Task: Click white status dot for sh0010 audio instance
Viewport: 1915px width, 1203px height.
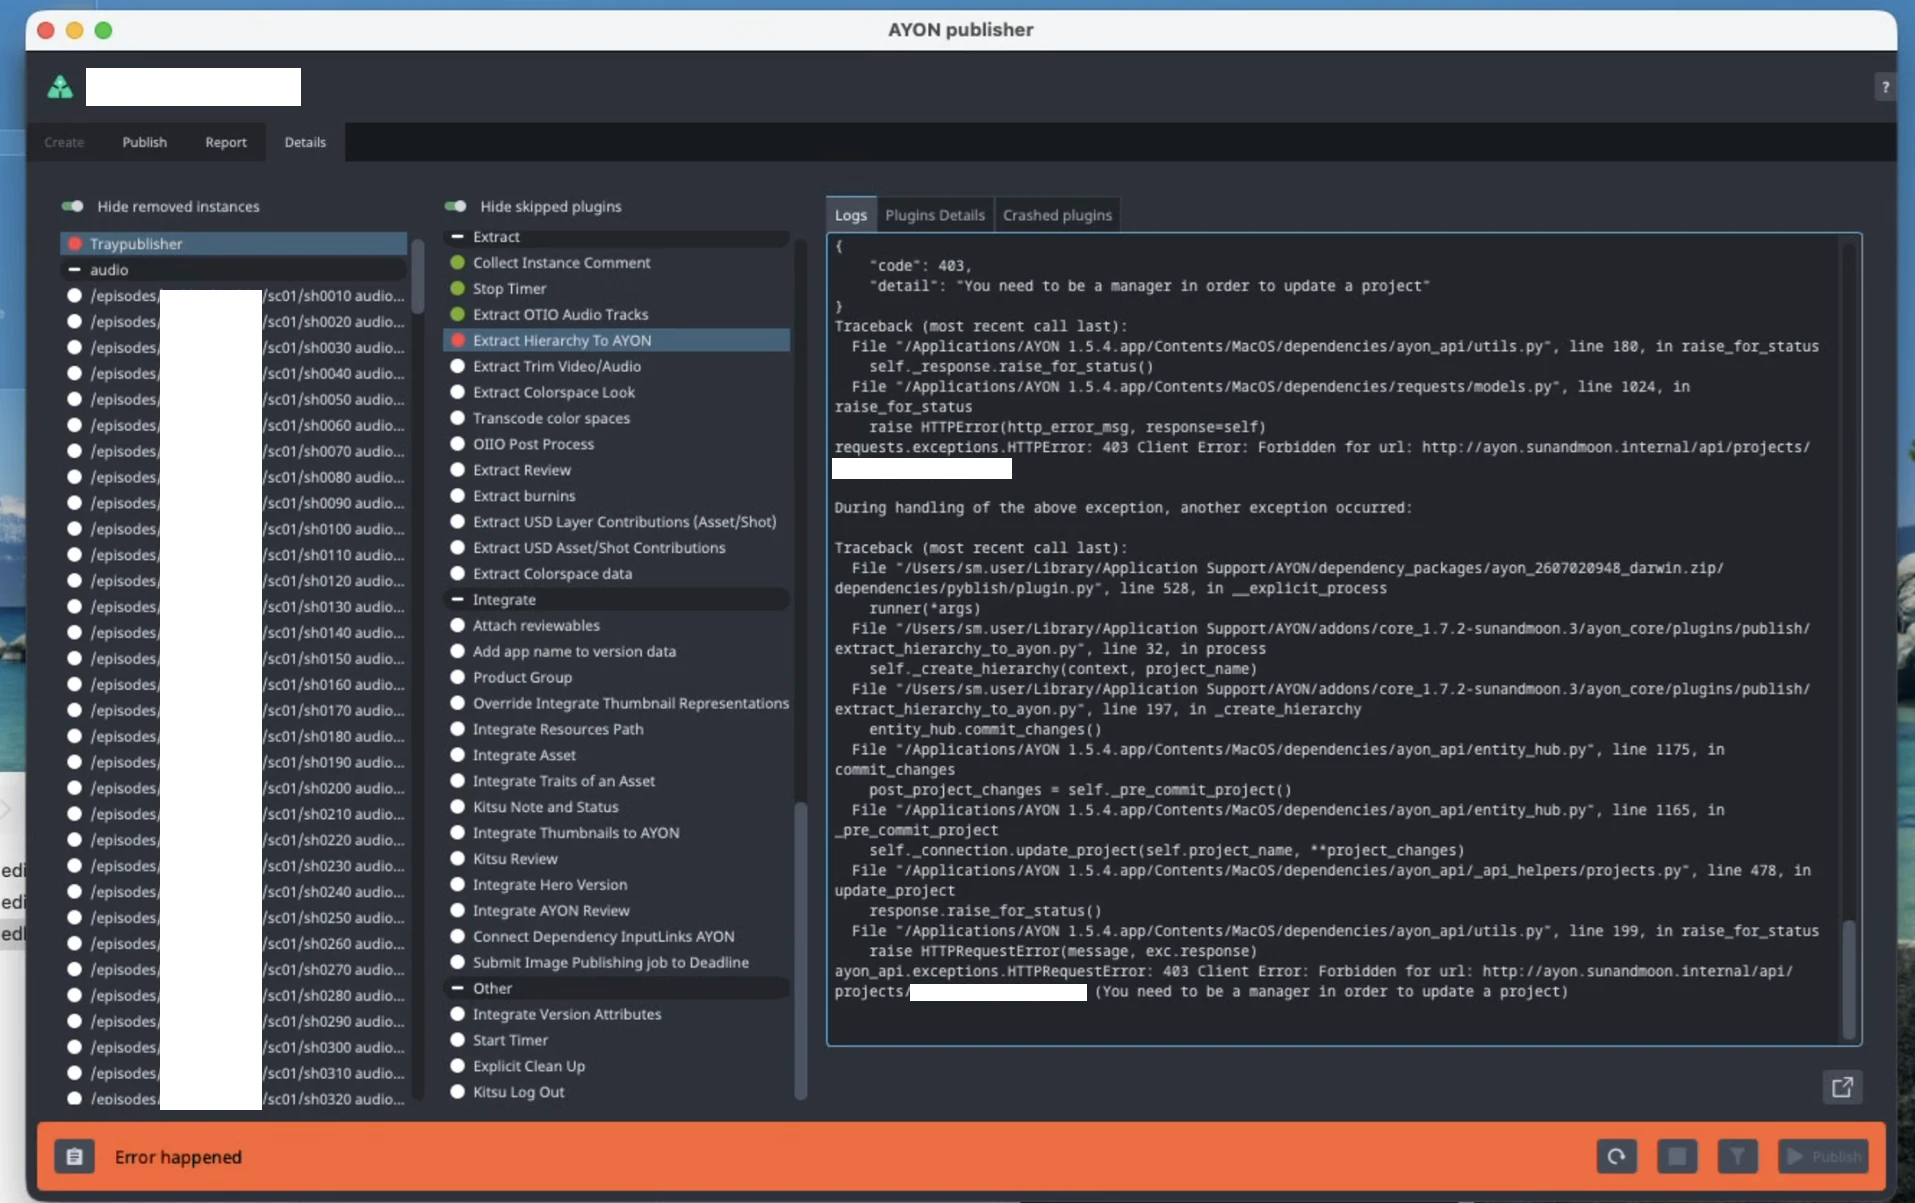Action: (x=74, y=296)
